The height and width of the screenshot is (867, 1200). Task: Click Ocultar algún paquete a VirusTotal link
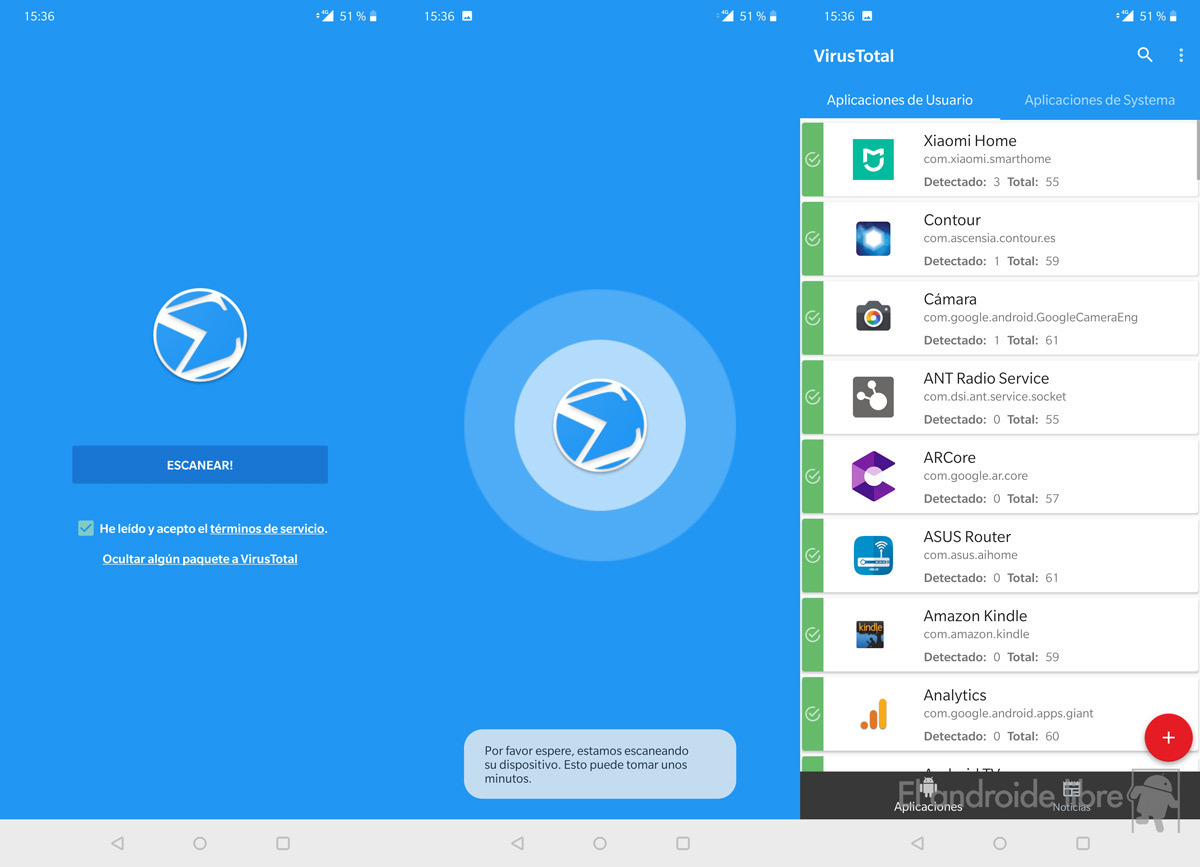pyautogui.click(x=200, y=559)
